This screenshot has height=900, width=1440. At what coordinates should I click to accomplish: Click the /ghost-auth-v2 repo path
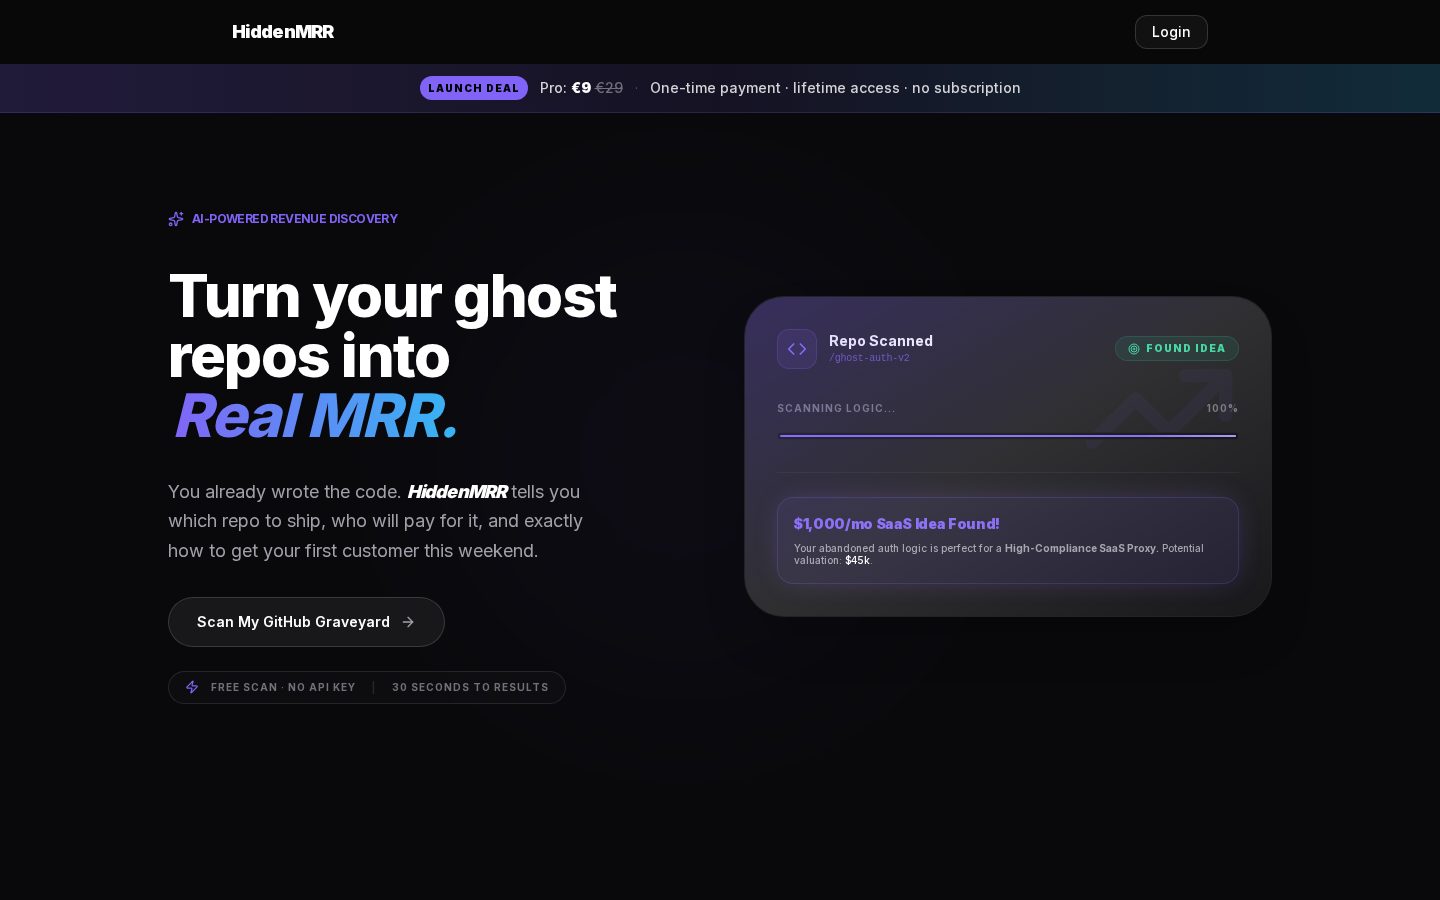869,358
